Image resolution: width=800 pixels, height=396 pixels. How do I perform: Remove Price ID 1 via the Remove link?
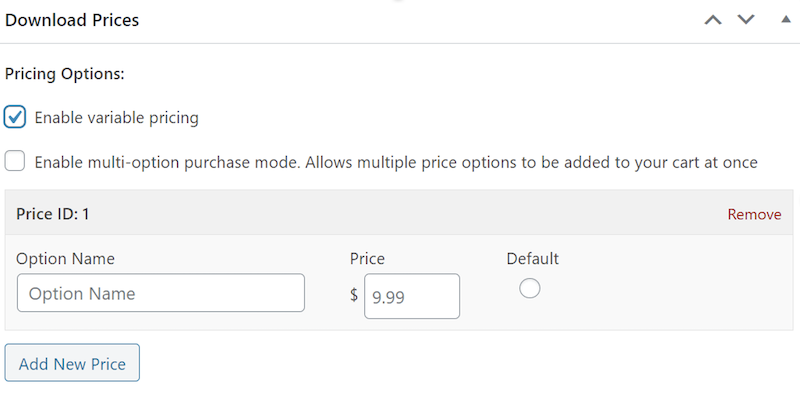[754, 214]
